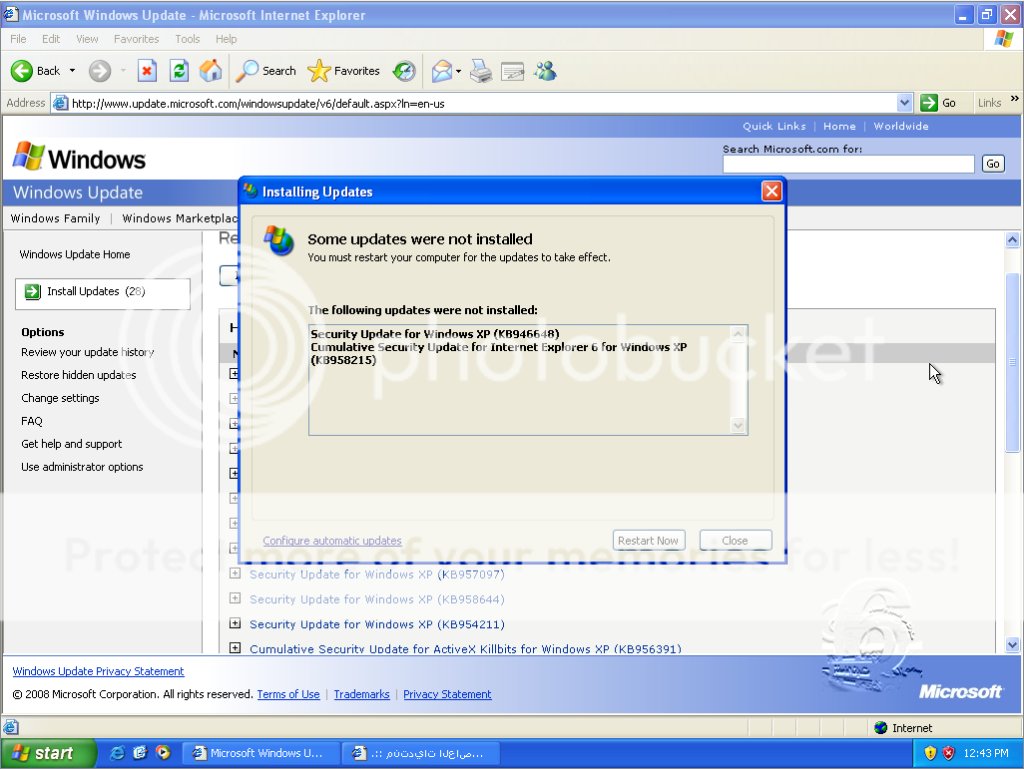Open the Search pane from the toolbar
Image resolution: width=1024 pixels, height=769 pixels.
point(266,71)
